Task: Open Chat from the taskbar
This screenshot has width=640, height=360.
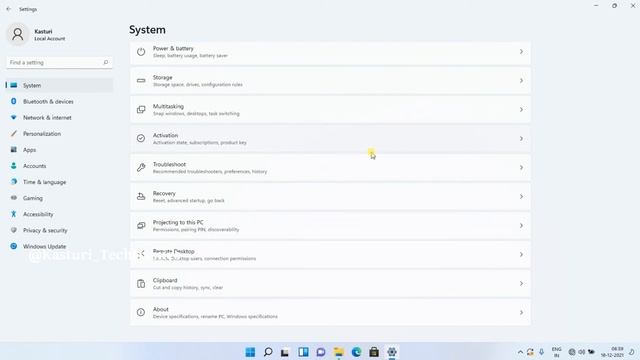Action: tap(321, 352)
